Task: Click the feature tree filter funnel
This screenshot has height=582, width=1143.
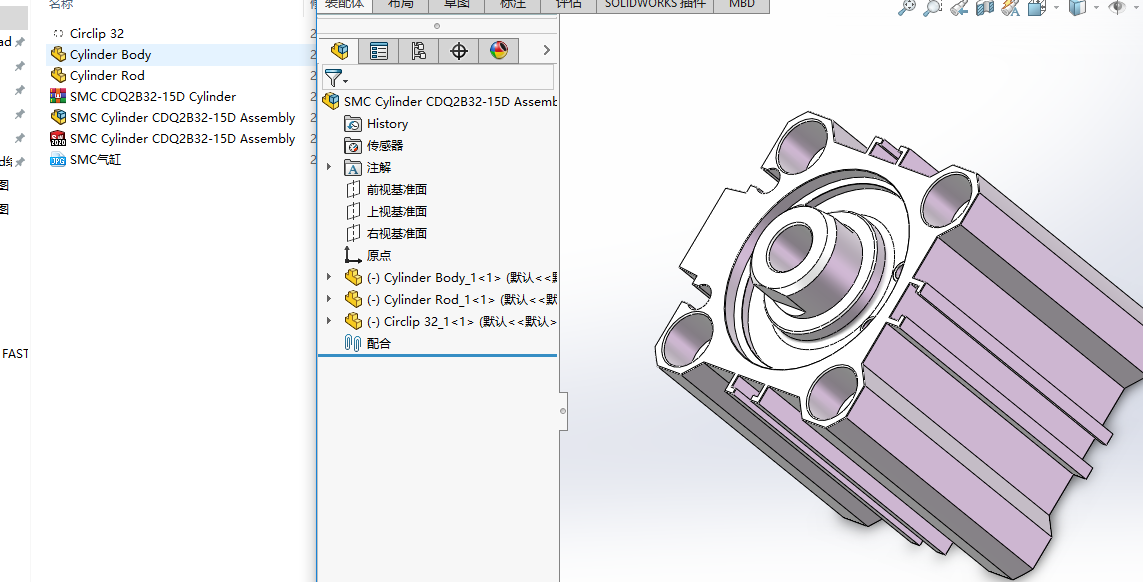Action: click(x=333, y=77)
